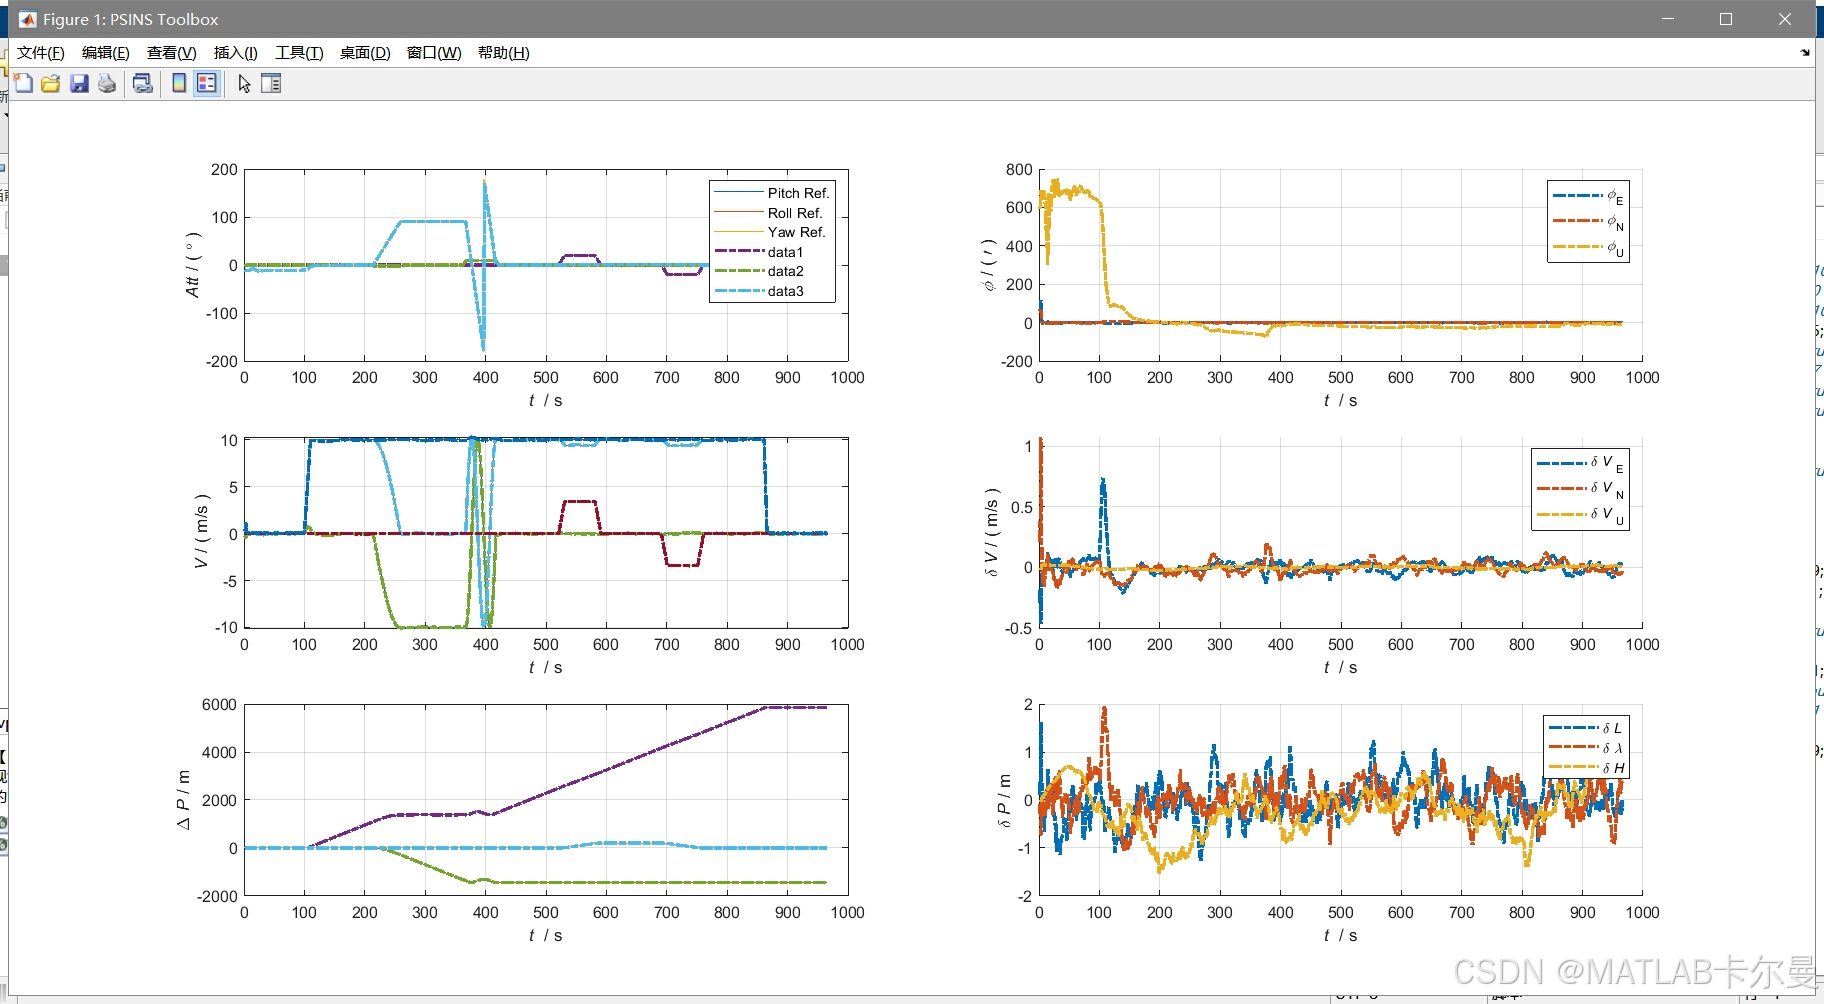
Task: Select the δλ legend entry
Action: (1587, 748)
